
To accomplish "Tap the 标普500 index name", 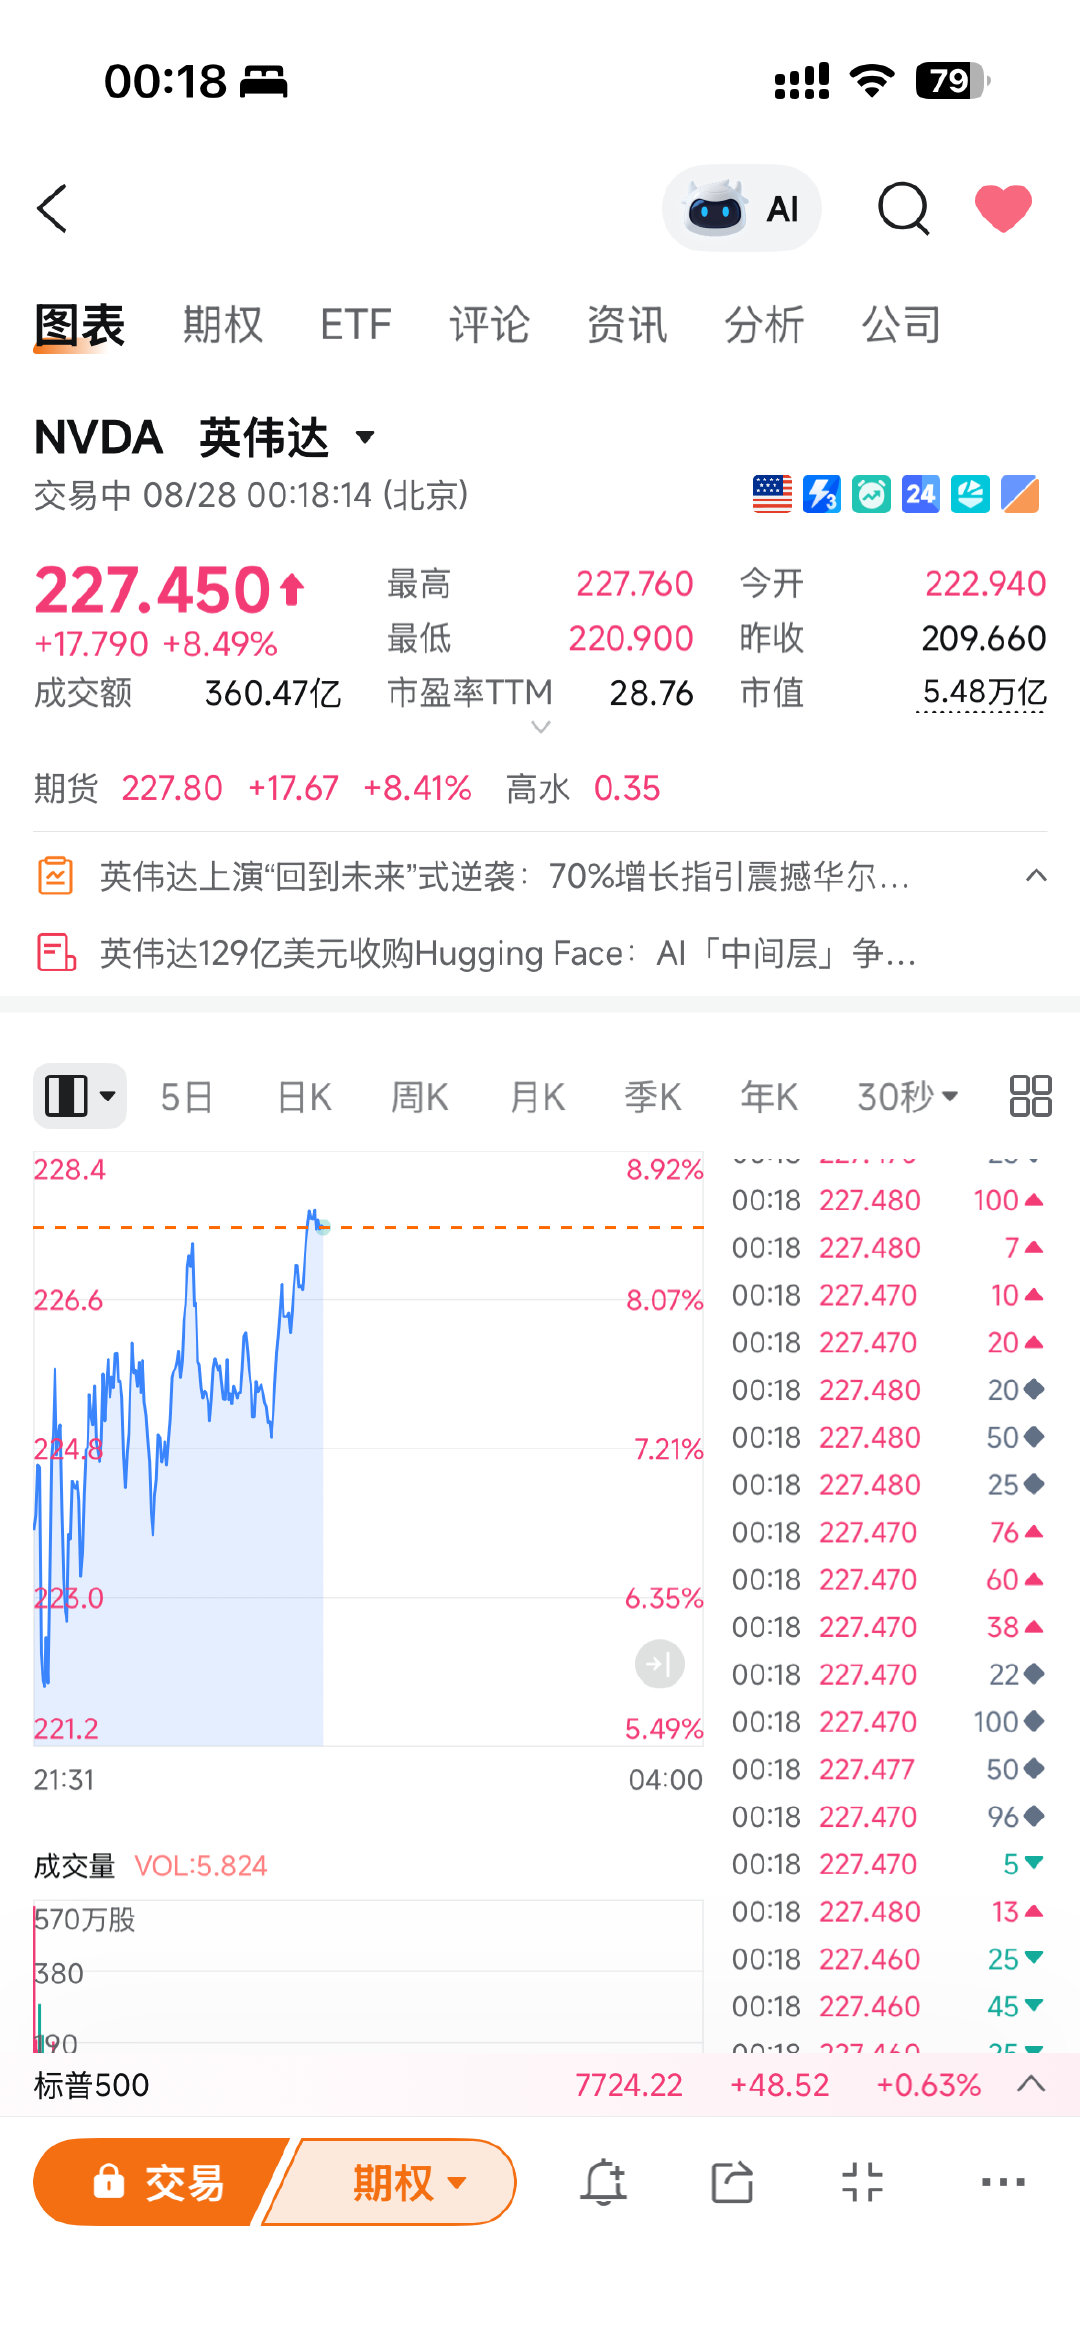I will point(92,2085).
